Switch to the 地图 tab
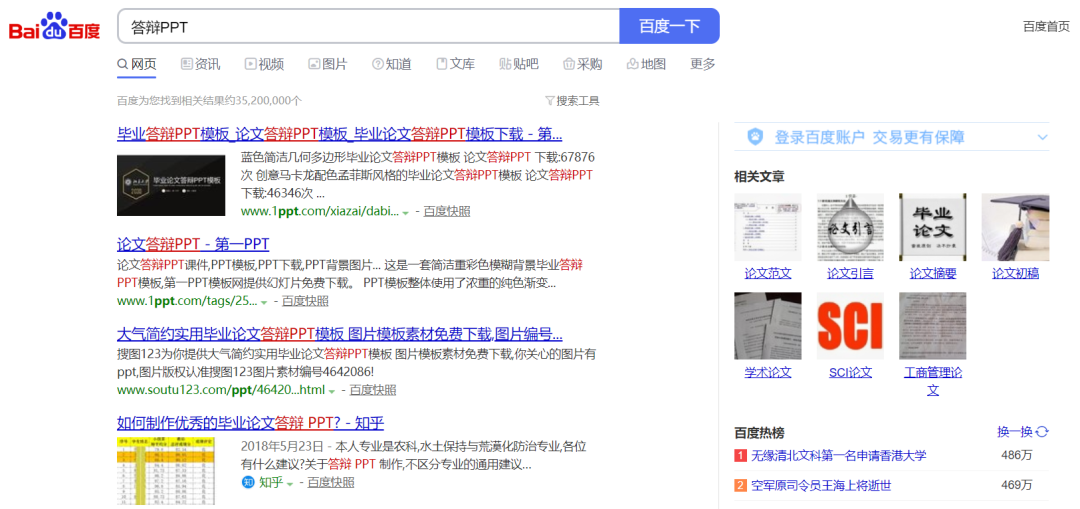Screen dimensions: 1080x509 click(646, 64)
